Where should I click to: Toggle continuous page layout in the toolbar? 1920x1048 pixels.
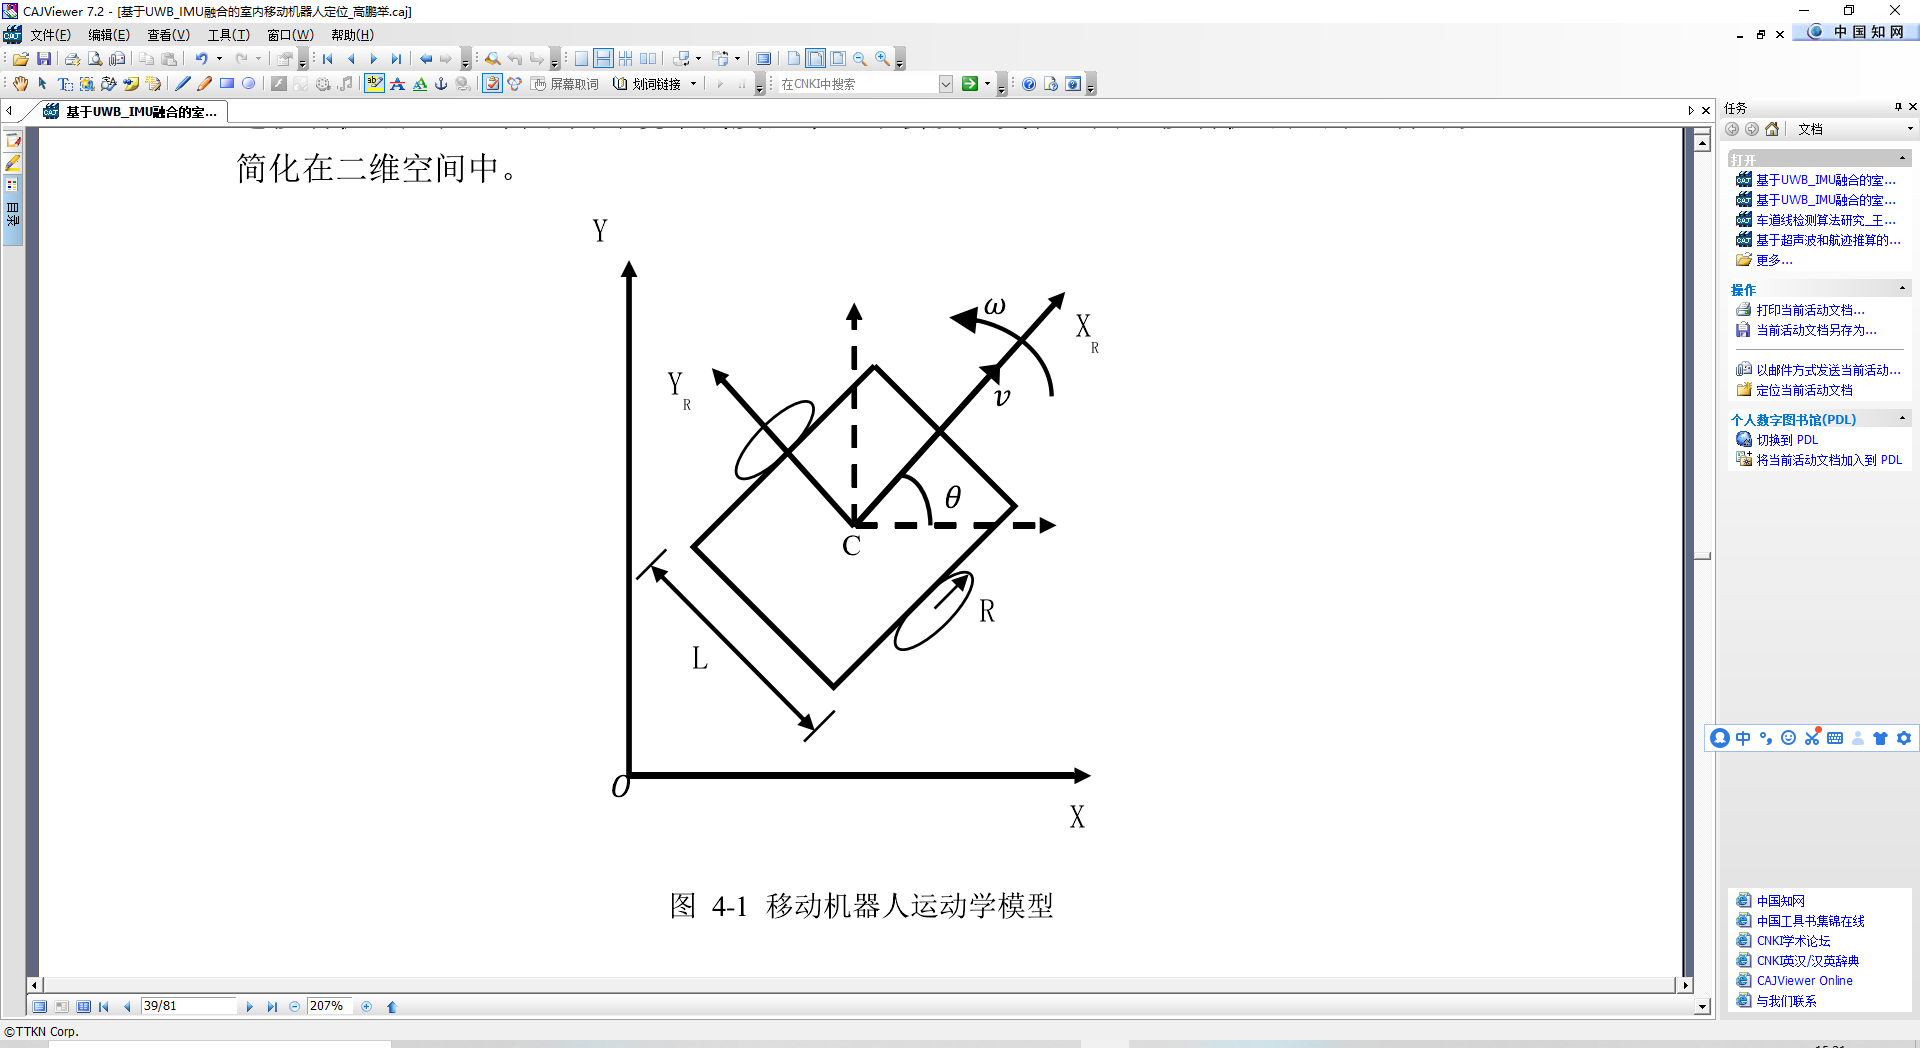(603, 58)
